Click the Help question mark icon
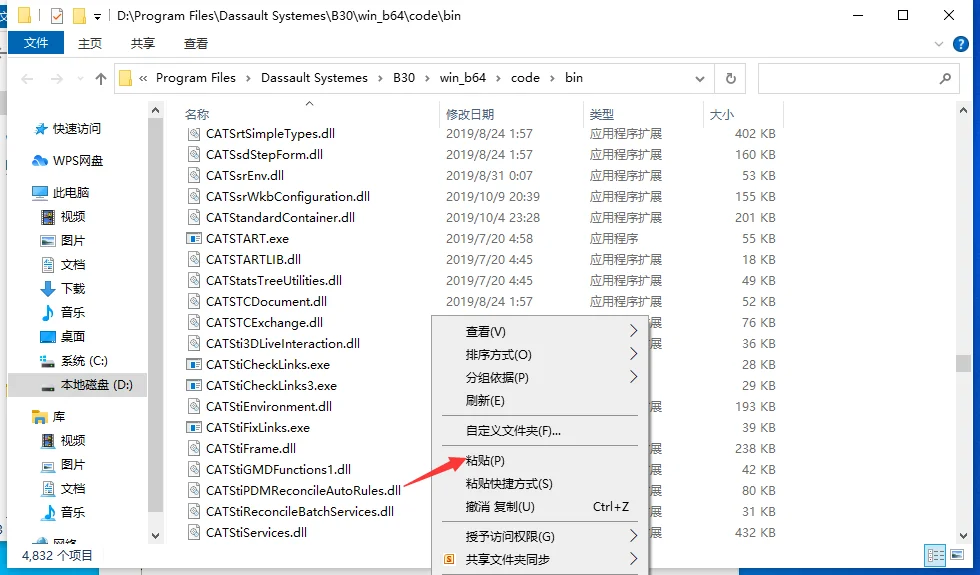 click(x=961, y=44)
